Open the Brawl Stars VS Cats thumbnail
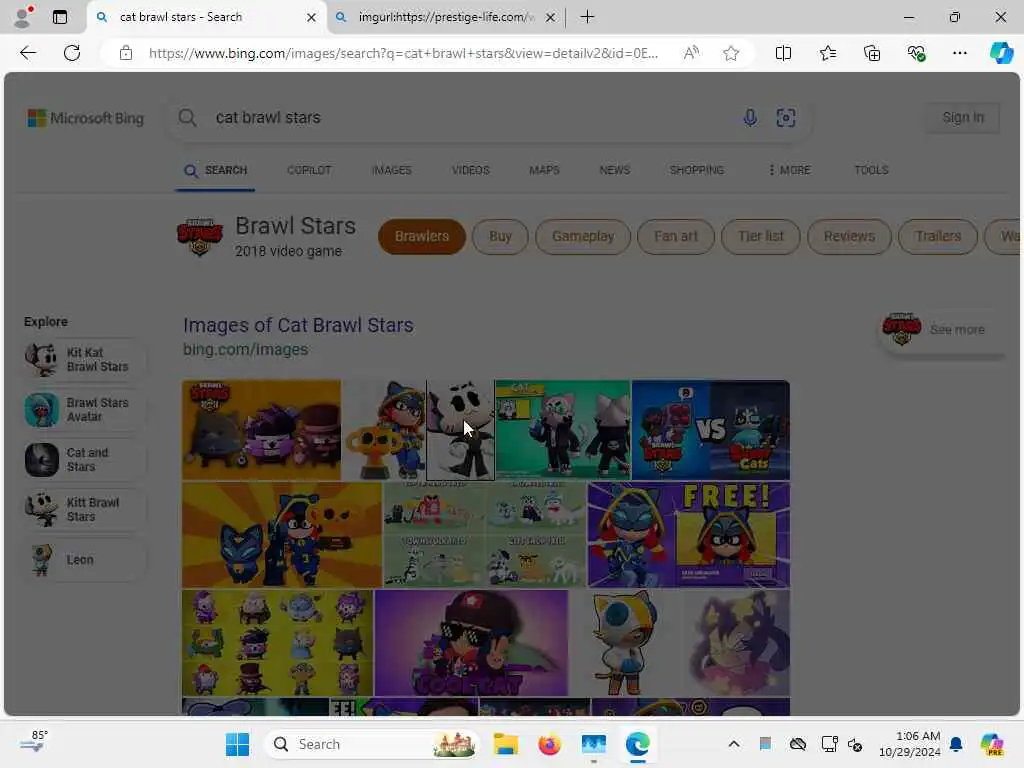Image resolution: width=1024 pixels, height=768 pixels. tap(711, 430)
